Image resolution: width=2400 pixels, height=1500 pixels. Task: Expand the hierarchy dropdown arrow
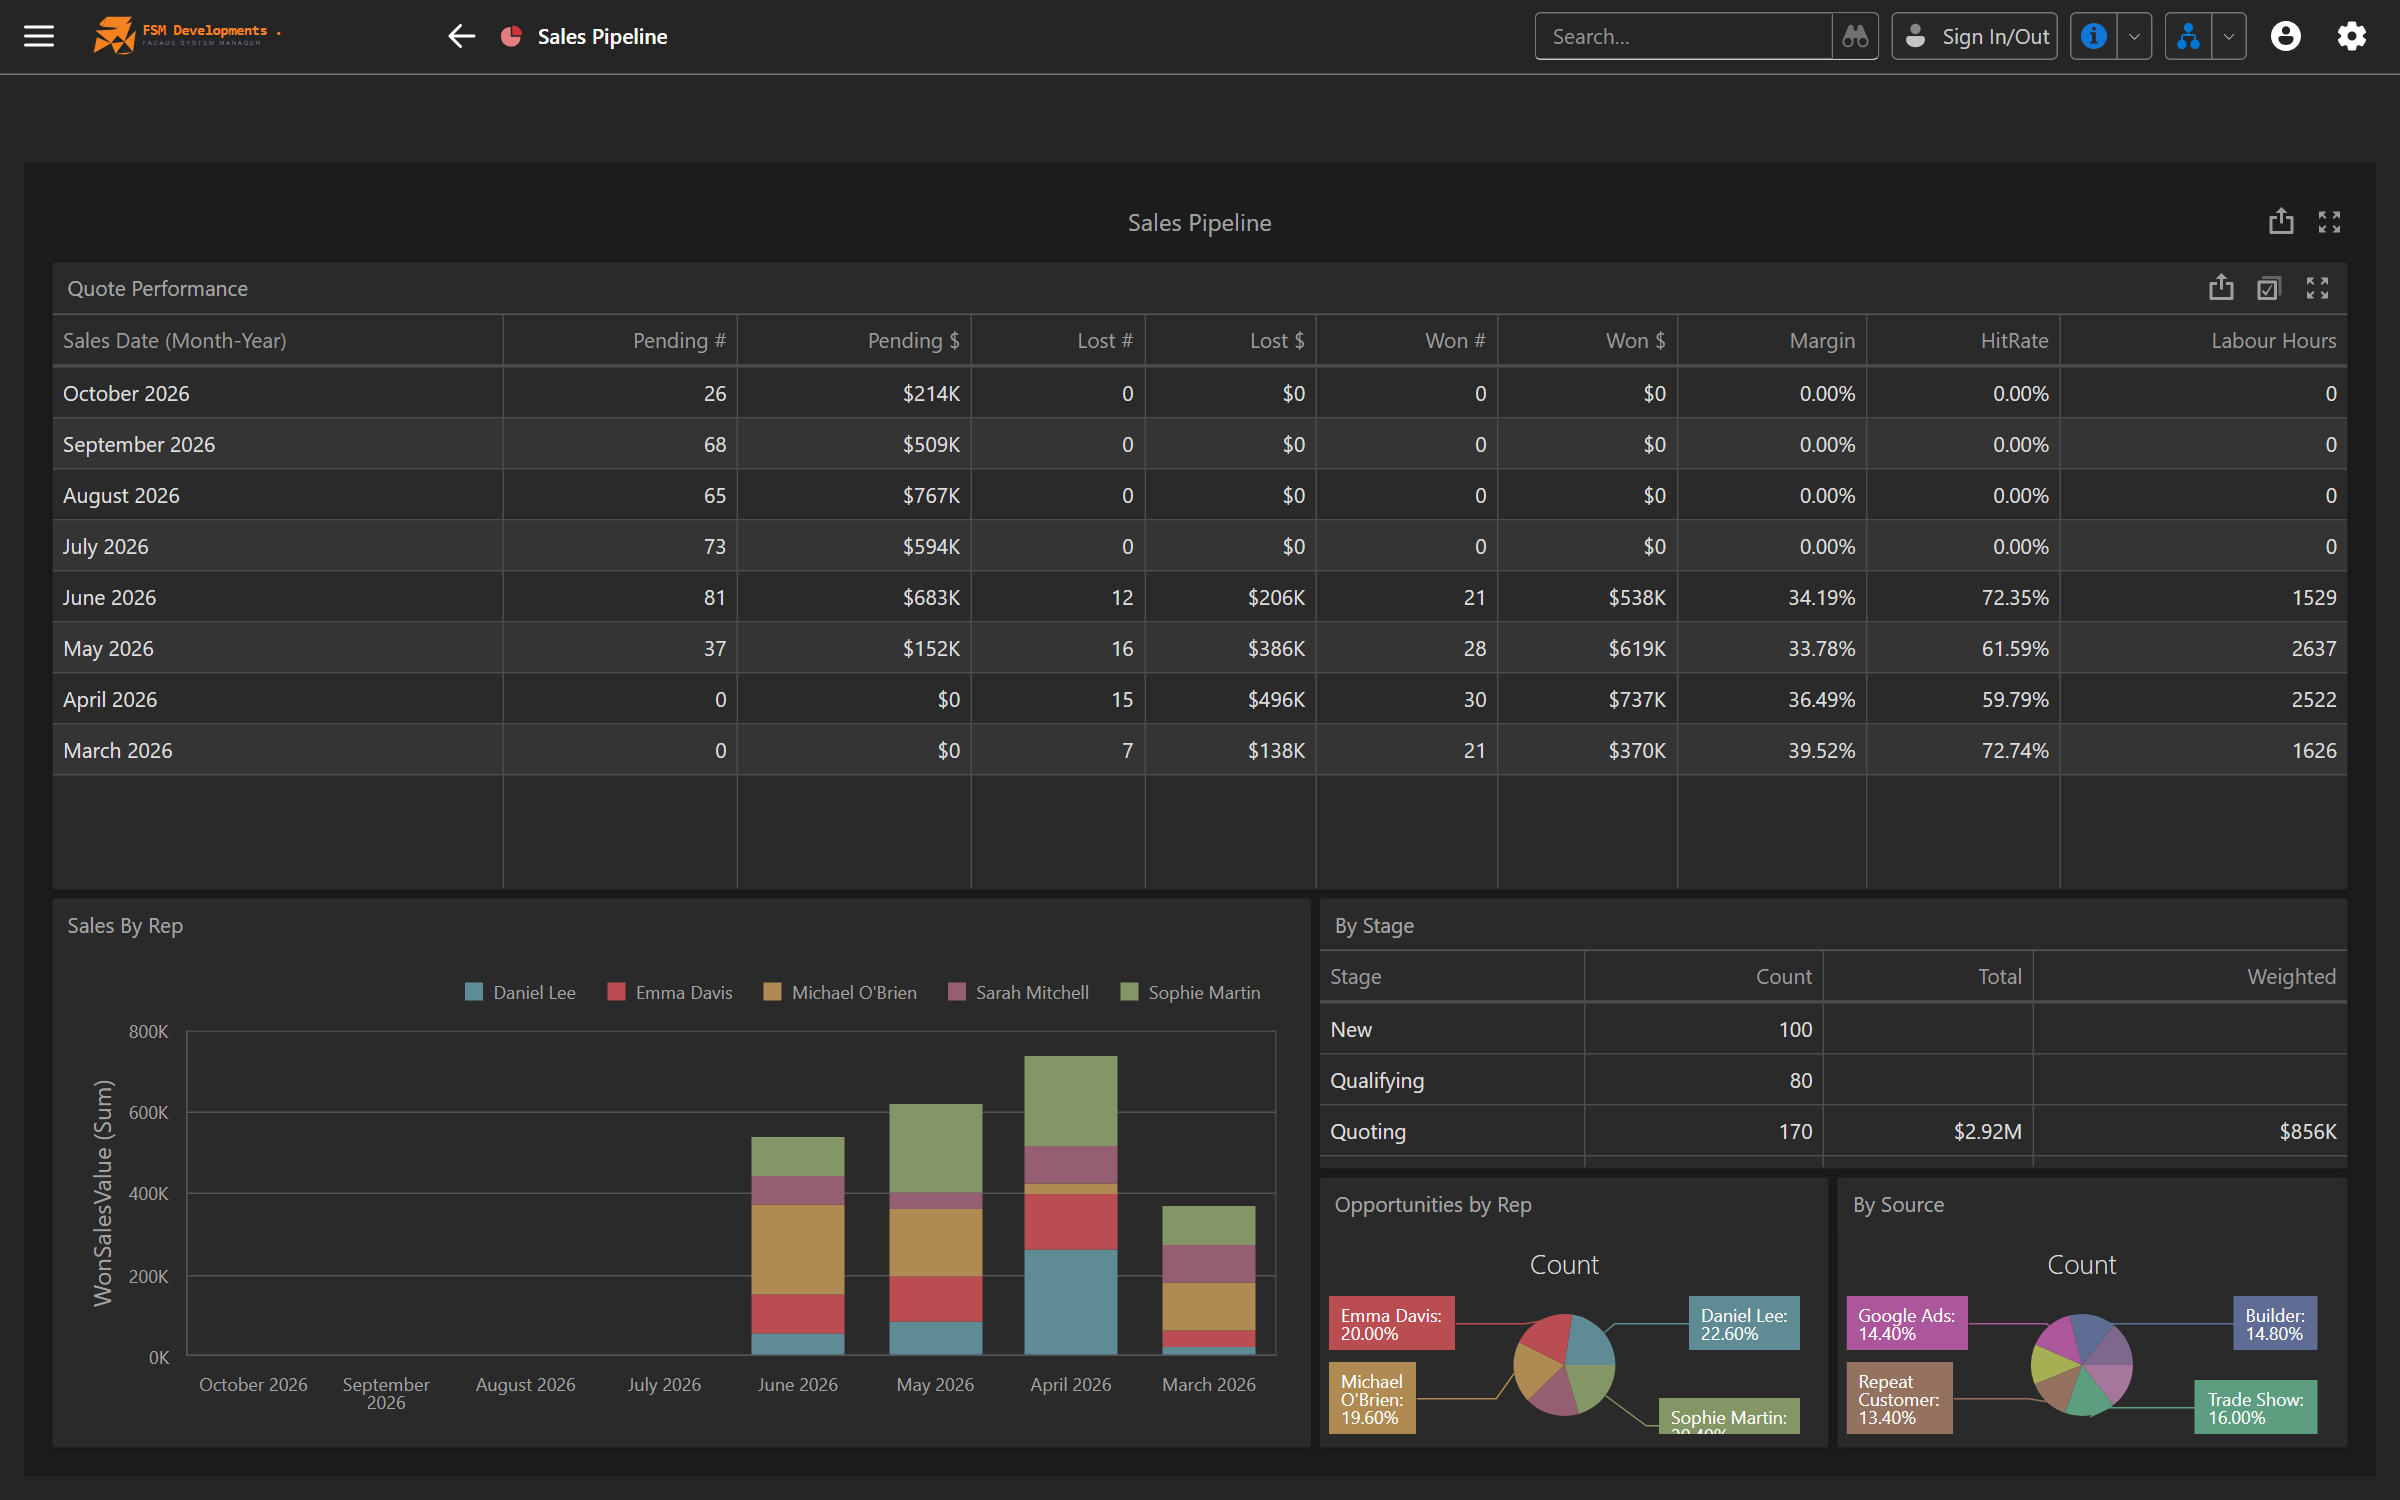[x=2229, y=36]
